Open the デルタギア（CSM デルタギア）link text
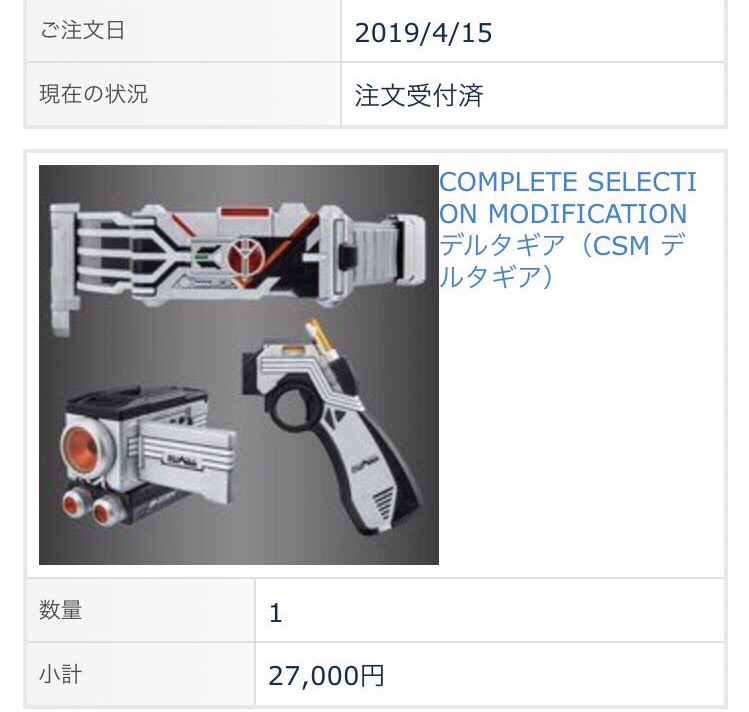This screenshot has height=712, width=749. (x=563, y=260)
